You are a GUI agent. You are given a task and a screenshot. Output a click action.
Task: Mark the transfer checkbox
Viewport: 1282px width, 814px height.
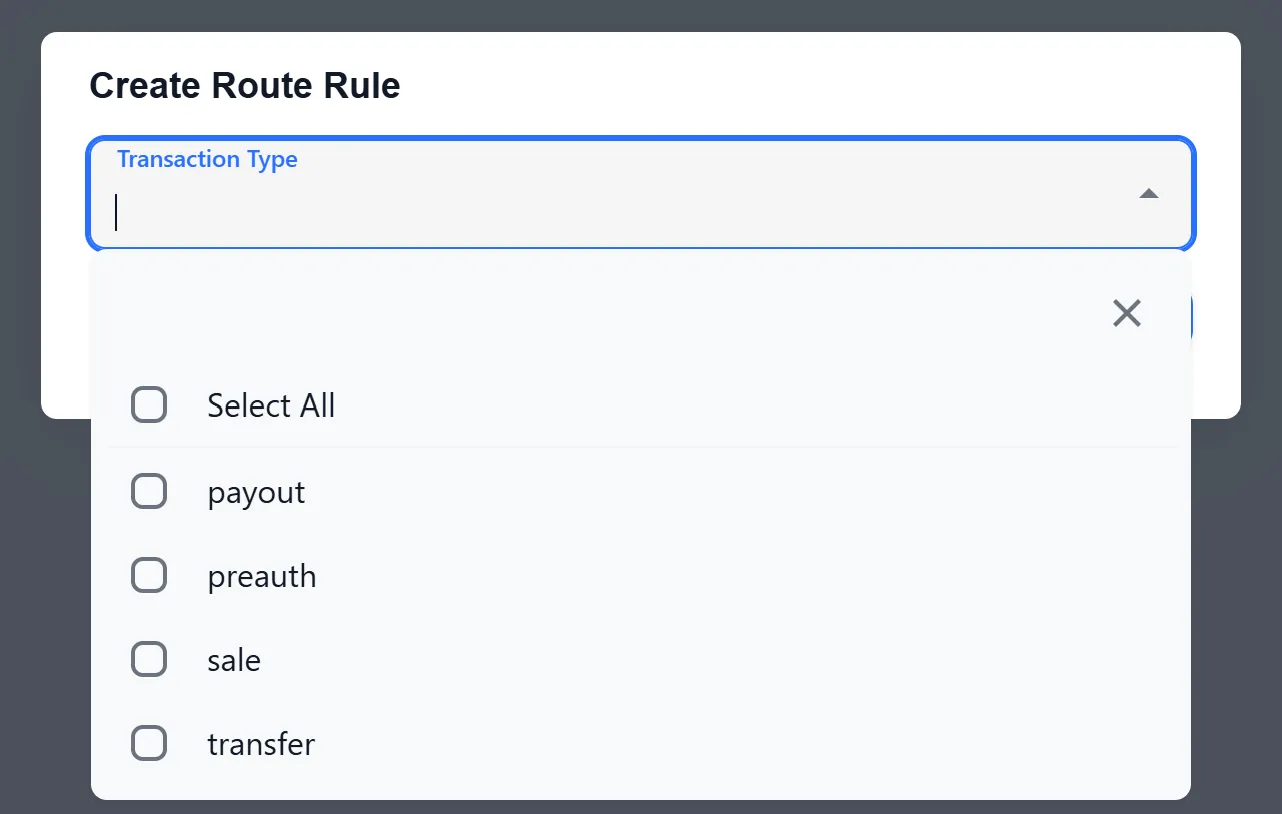(x=149, y=744)
